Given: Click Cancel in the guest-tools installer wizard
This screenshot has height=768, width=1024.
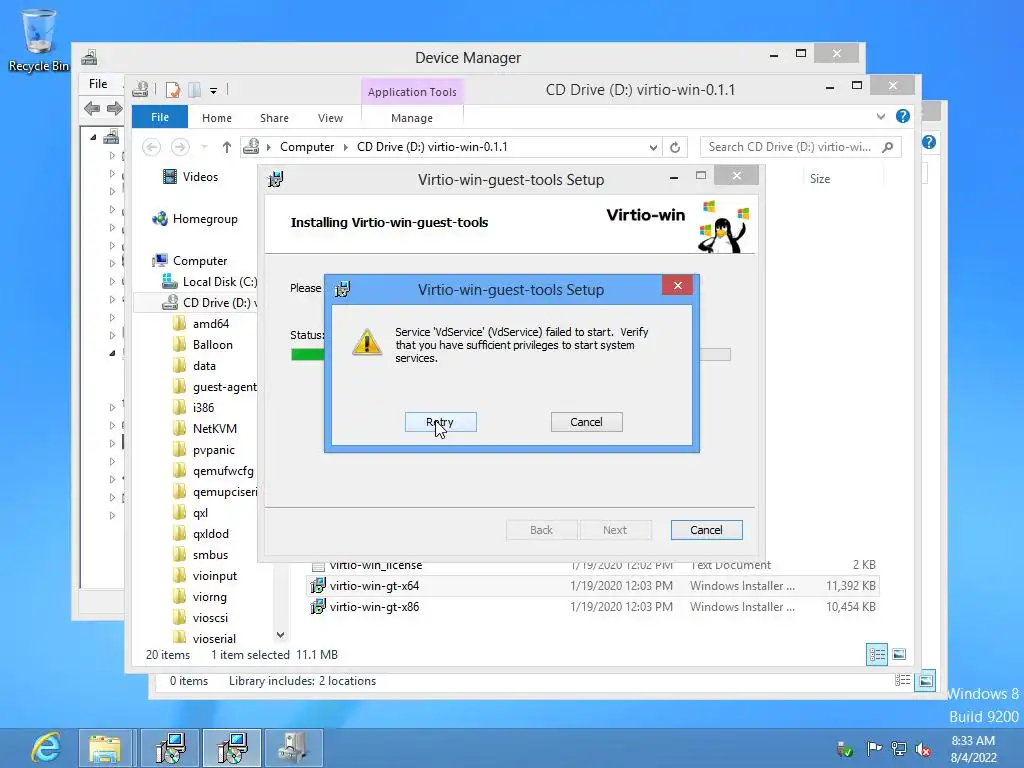Looking at the screenshot, I should (706, 530).
